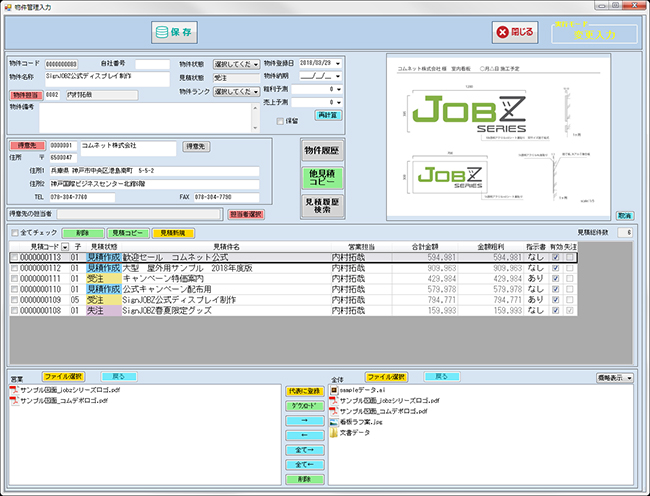Move file right with the → arrow button
Image resolution: width=650 pixels, height=496 pixels.
(x=305, y=421)
